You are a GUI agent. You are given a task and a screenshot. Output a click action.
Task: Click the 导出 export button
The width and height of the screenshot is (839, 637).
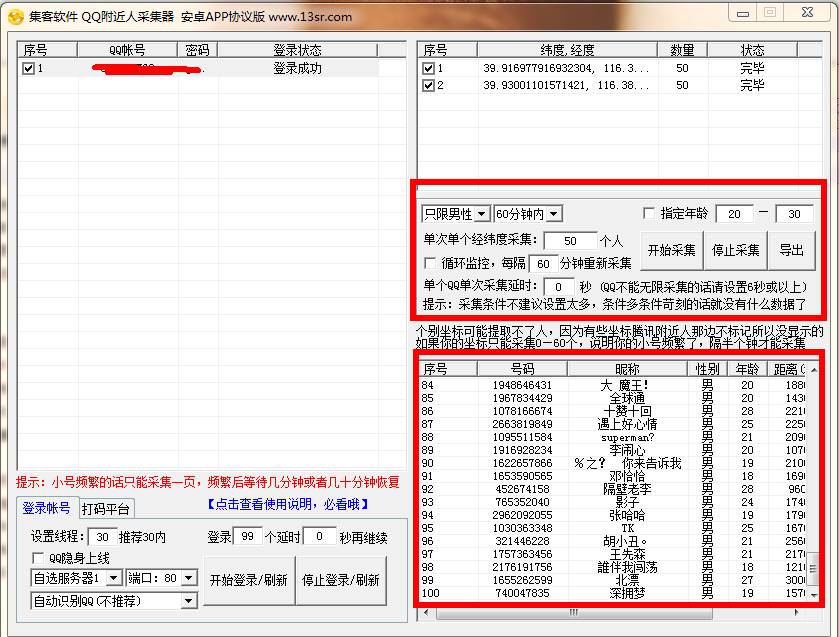(791, 250)
